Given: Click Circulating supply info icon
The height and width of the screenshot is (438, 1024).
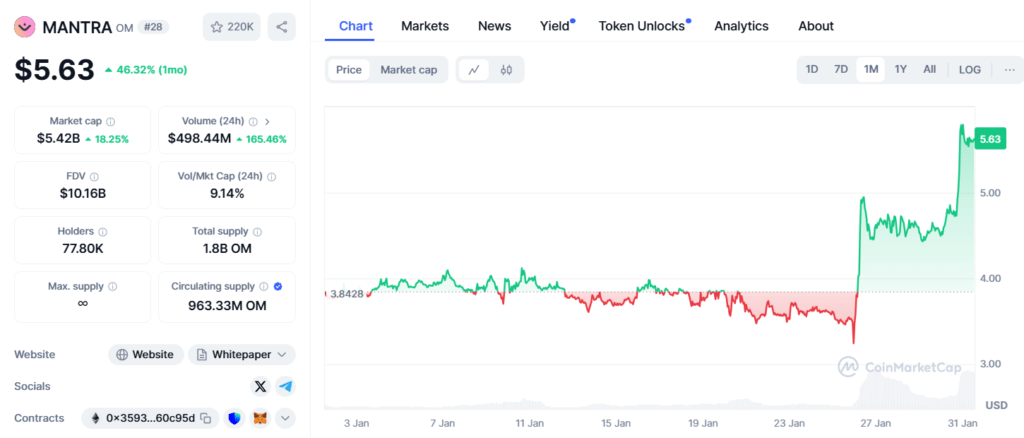Looking at the screenshot, I should [263, 286].
